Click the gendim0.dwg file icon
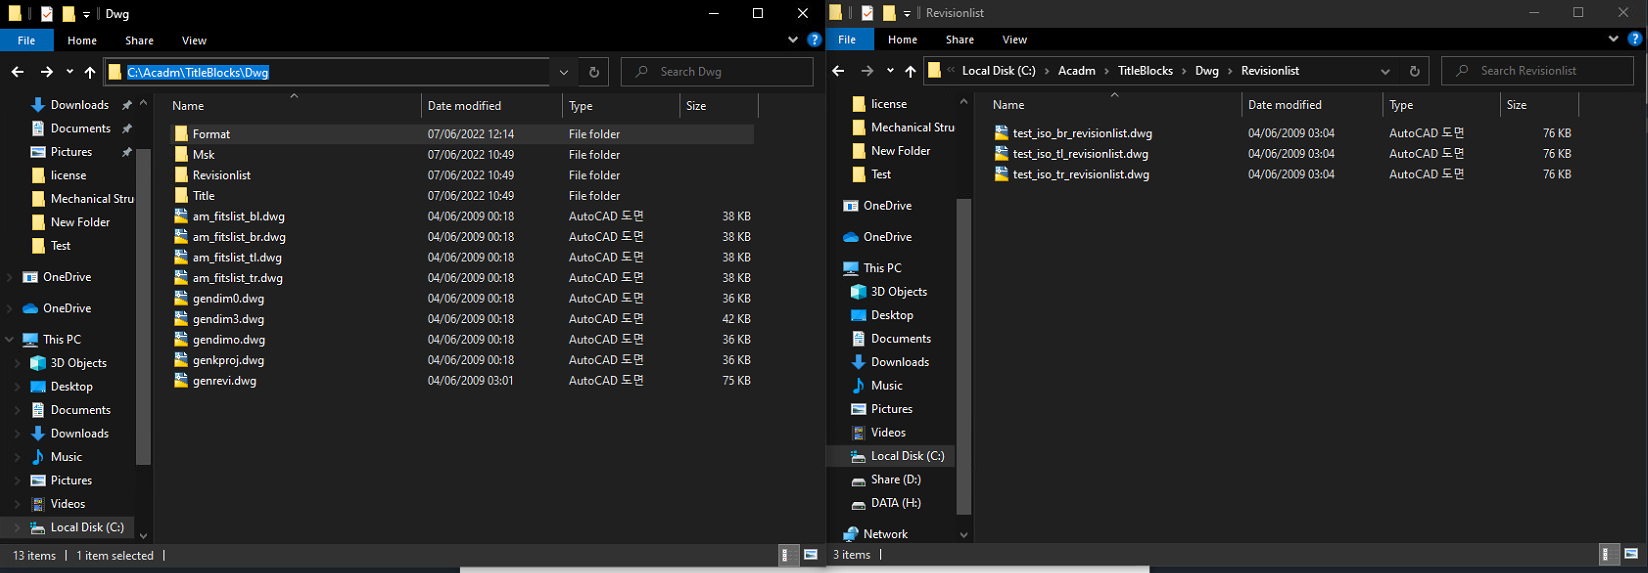 click(181, 298)
